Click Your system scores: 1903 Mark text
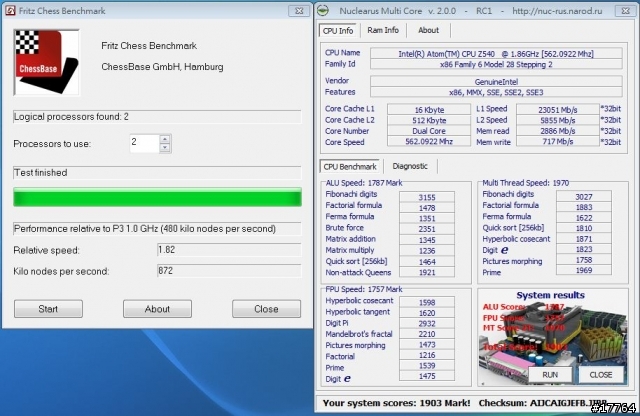640x416 pixels. (x=396, y=403)
